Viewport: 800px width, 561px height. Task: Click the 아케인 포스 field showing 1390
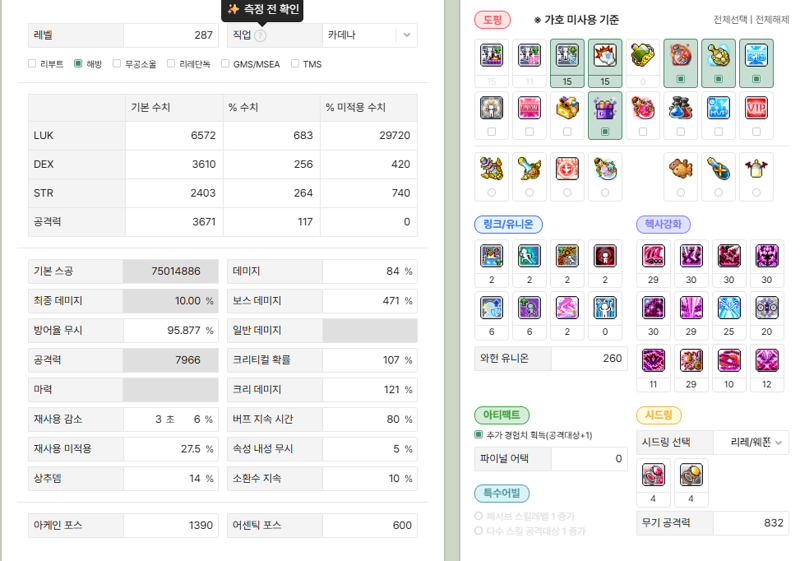tap(171, 525)
